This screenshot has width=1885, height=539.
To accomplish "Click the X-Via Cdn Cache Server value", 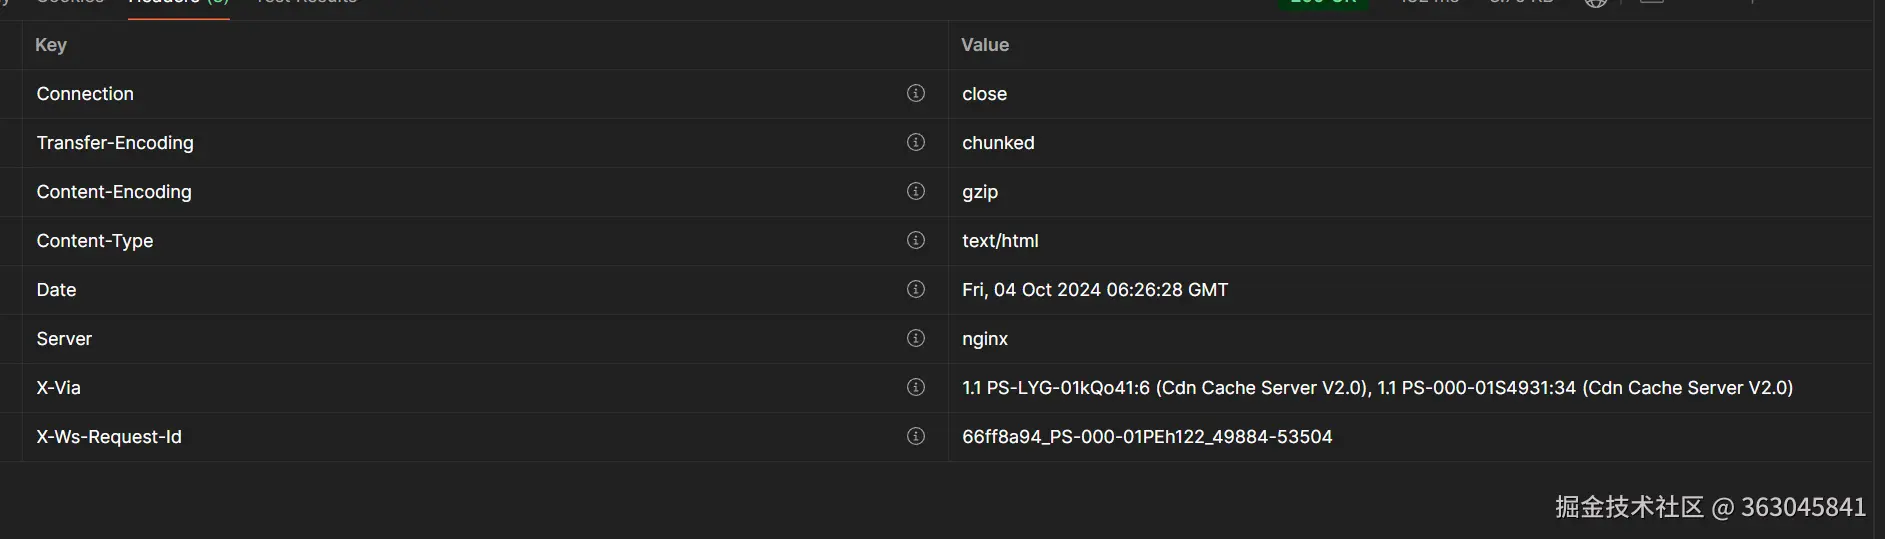I will (x=1377, y=388).
